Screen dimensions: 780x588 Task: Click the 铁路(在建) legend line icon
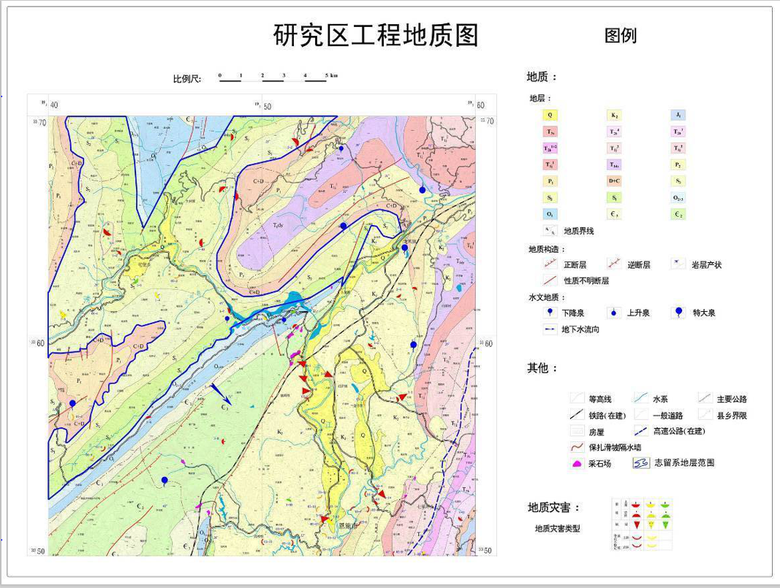pos(577,415)
